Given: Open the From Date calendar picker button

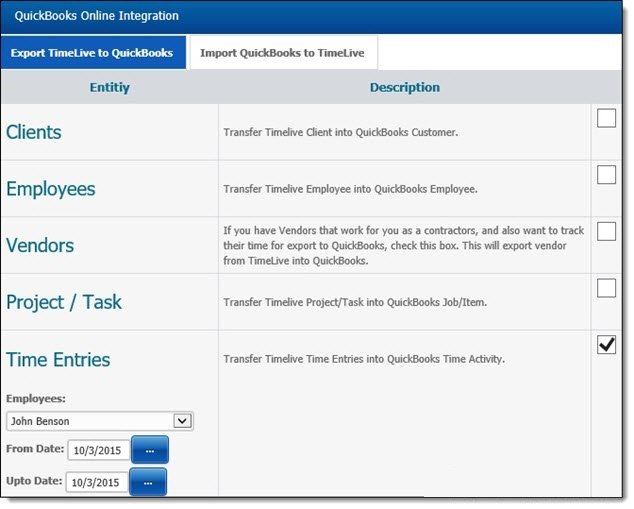Looking at the screenshot, I should pos(150,450).
